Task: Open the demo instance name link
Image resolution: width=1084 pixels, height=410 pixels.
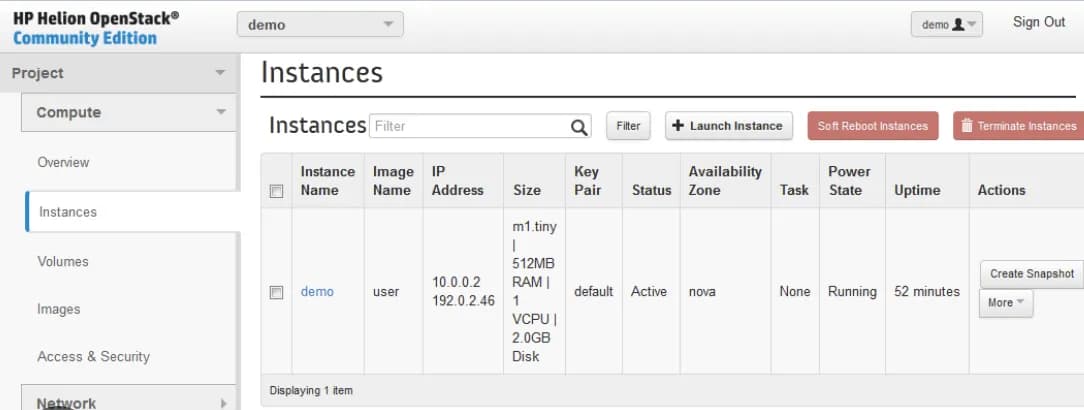Action: pyautogui.click(x=317, y=292)
